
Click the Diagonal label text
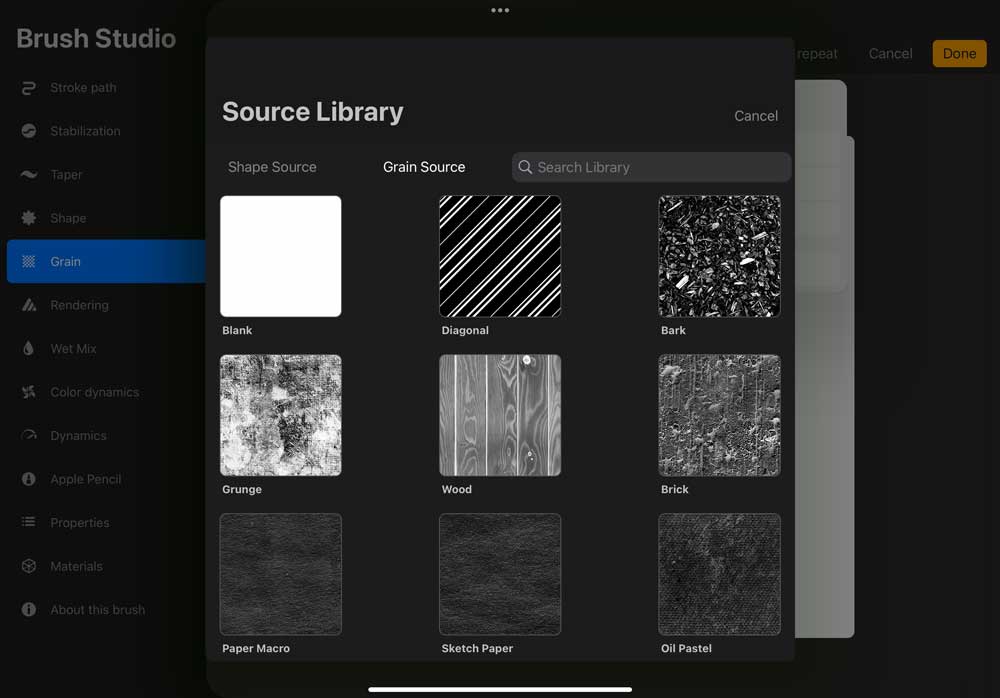click(465, 330)
